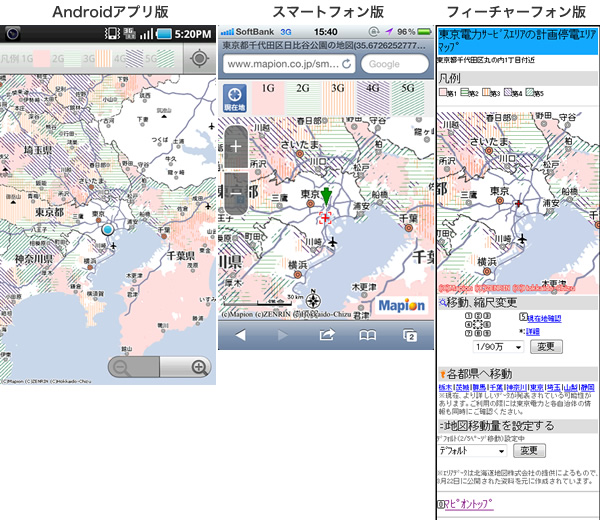Tap the Safari share icon

pos(326,336)
